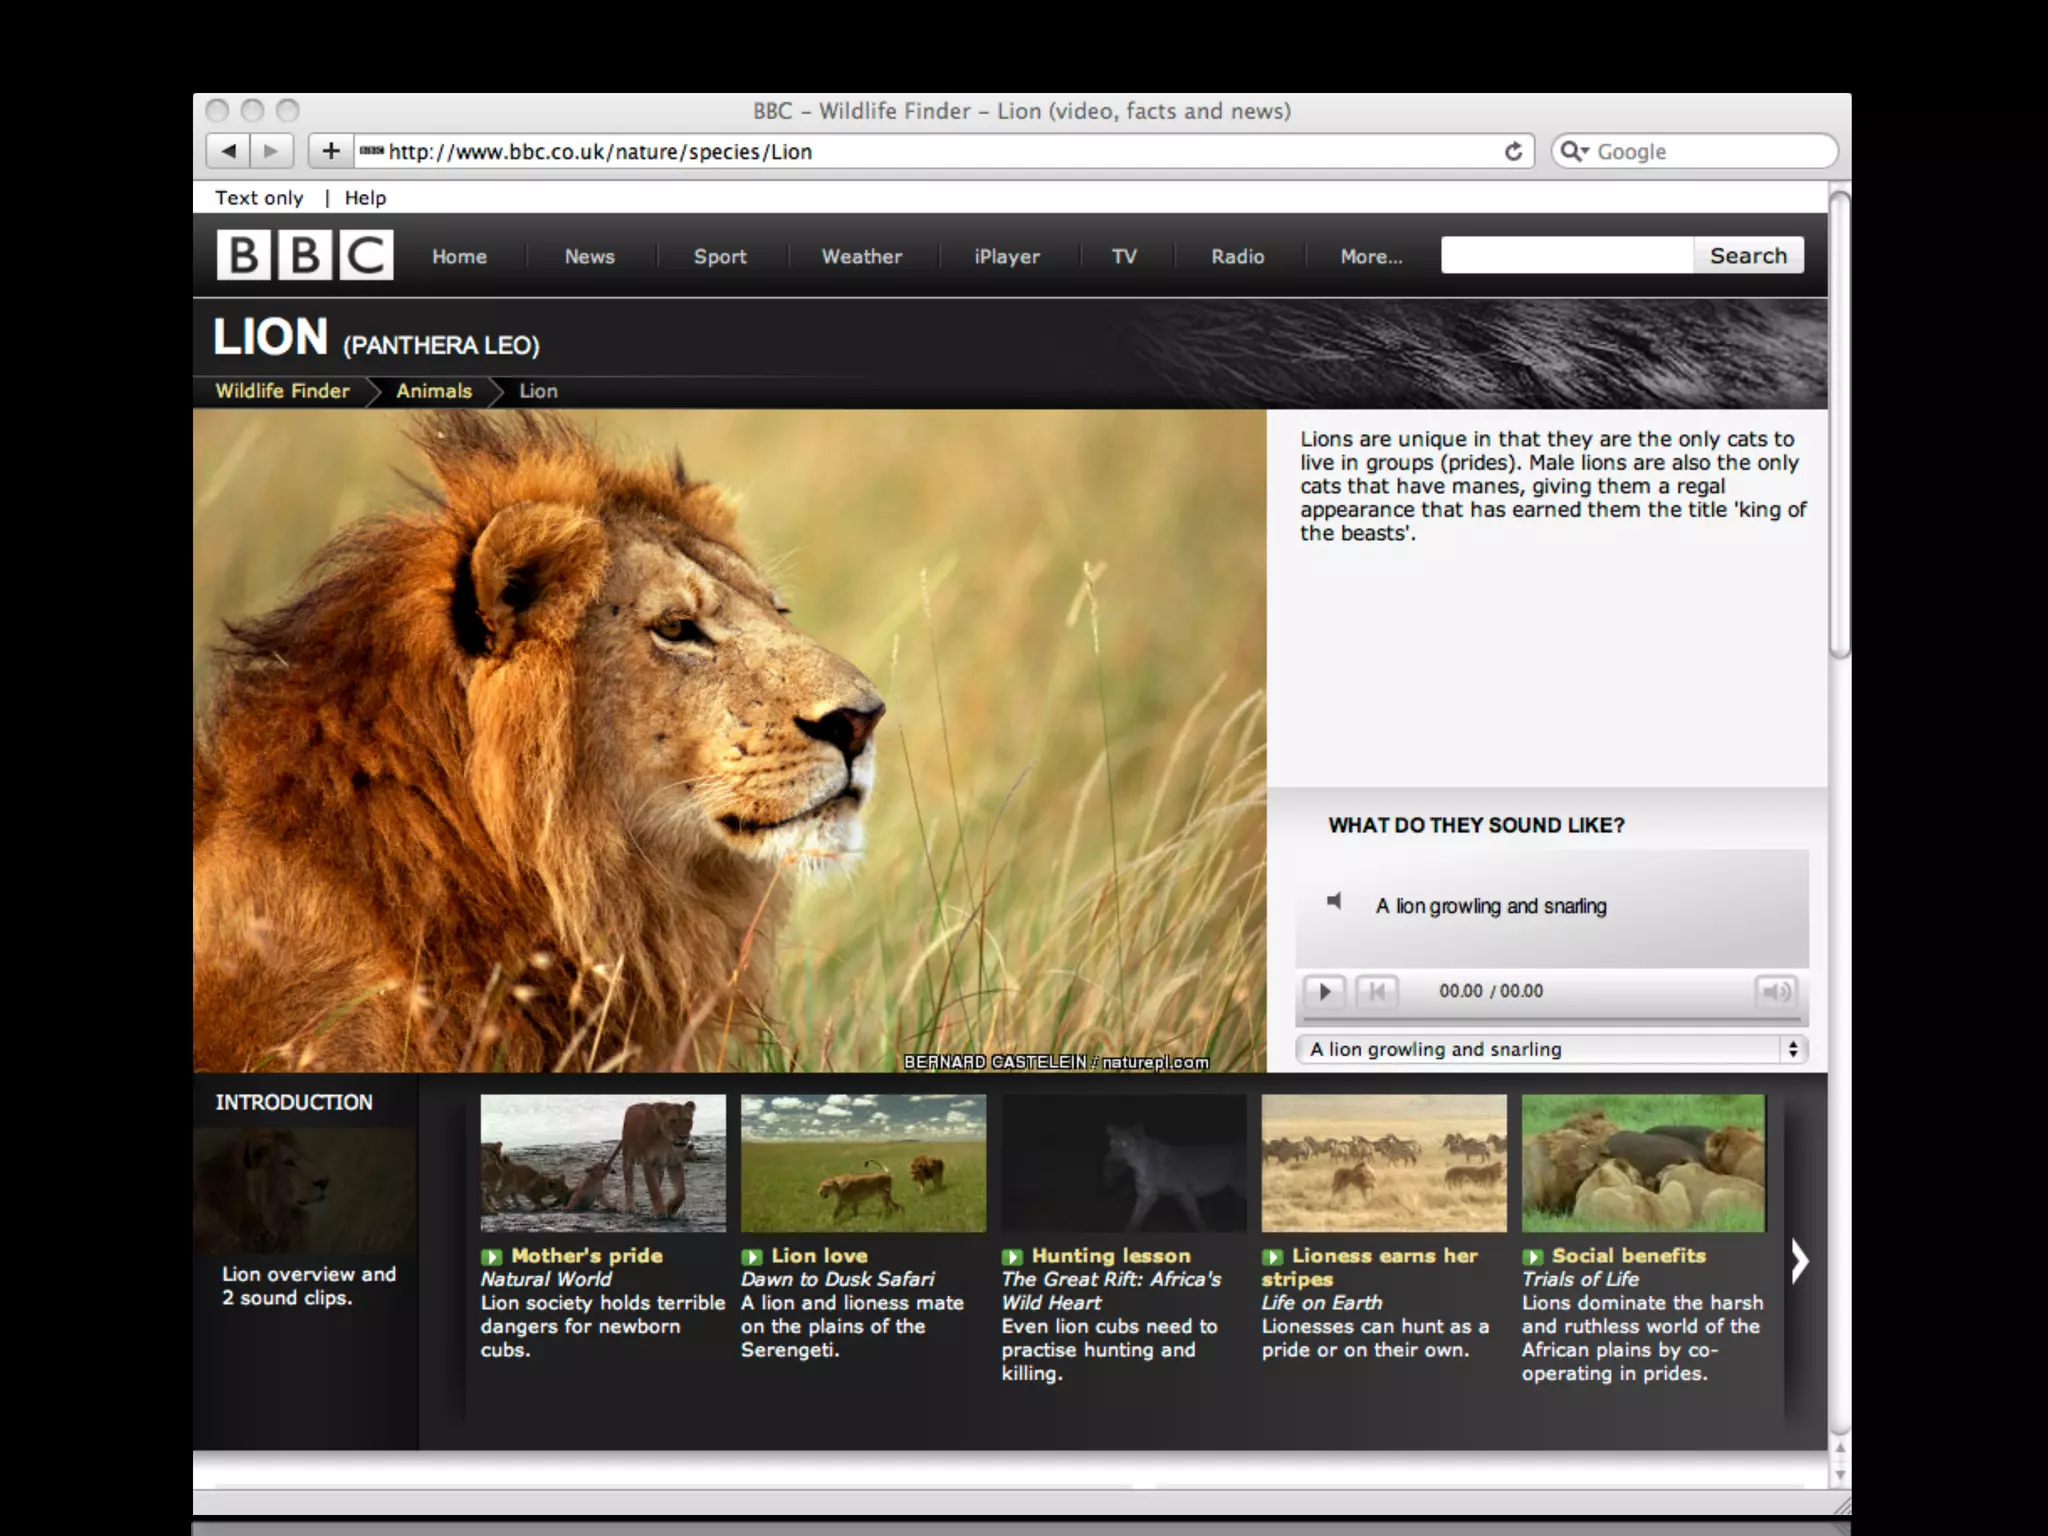Click the BBC logo

304,255
